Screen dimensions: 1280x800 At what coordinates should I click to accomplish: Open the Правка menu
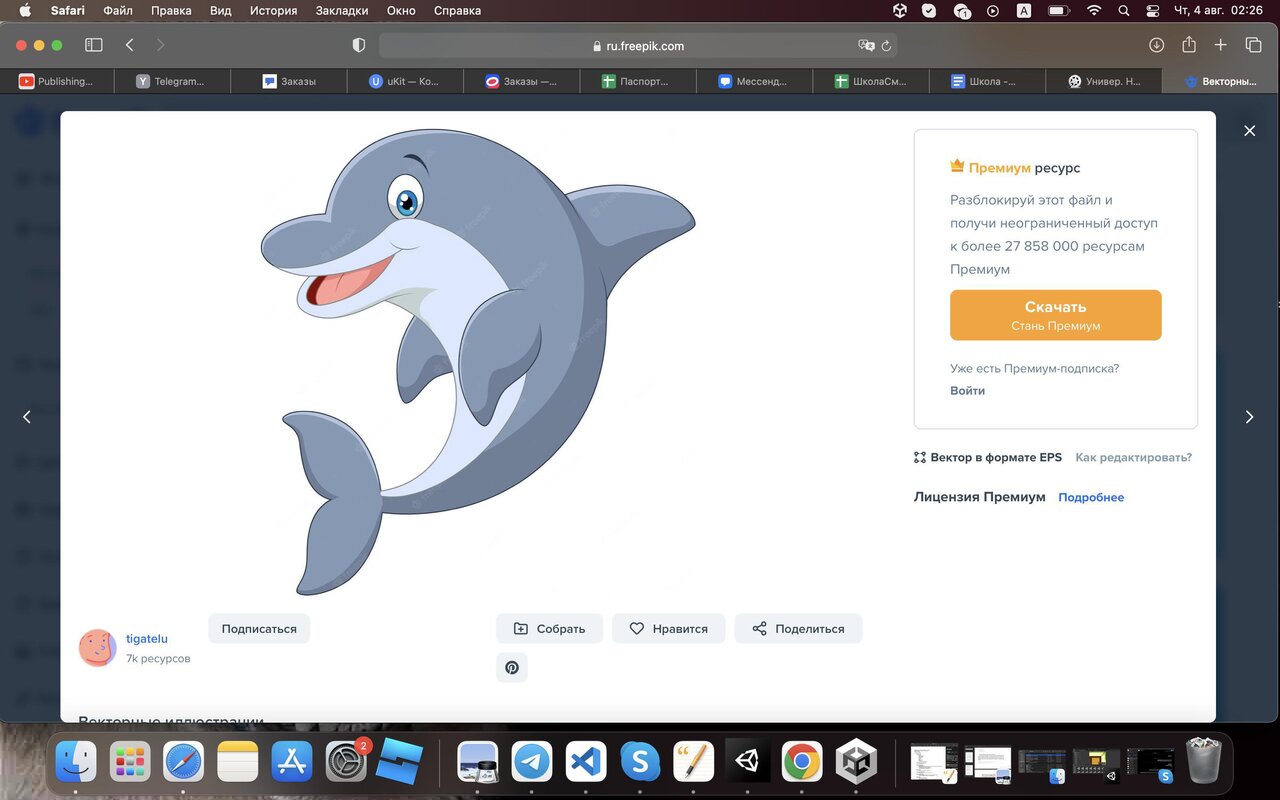pyautogui.click(x=171, y=11)
